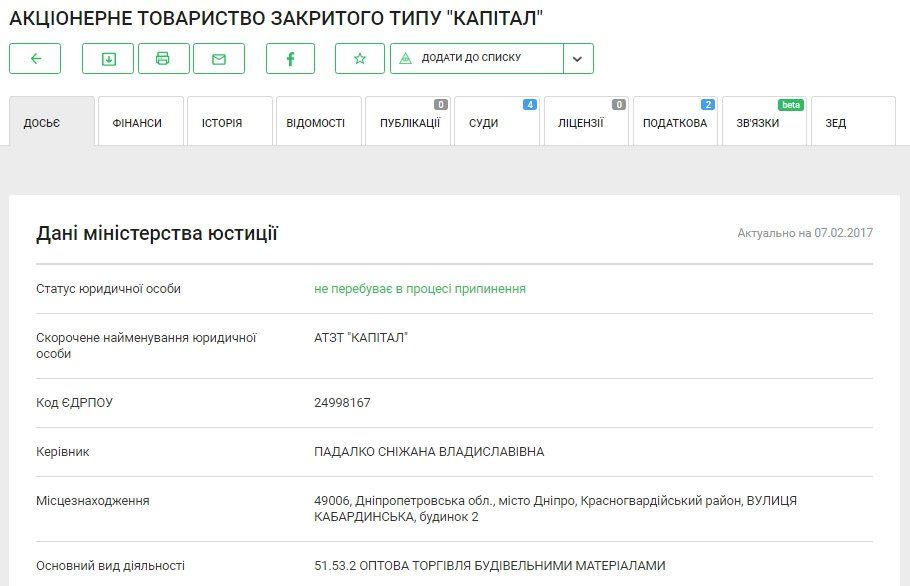Switch to the ВІДОМОСТІ tab
Viewport: 910px width, 586px height.
pos(319,121)
